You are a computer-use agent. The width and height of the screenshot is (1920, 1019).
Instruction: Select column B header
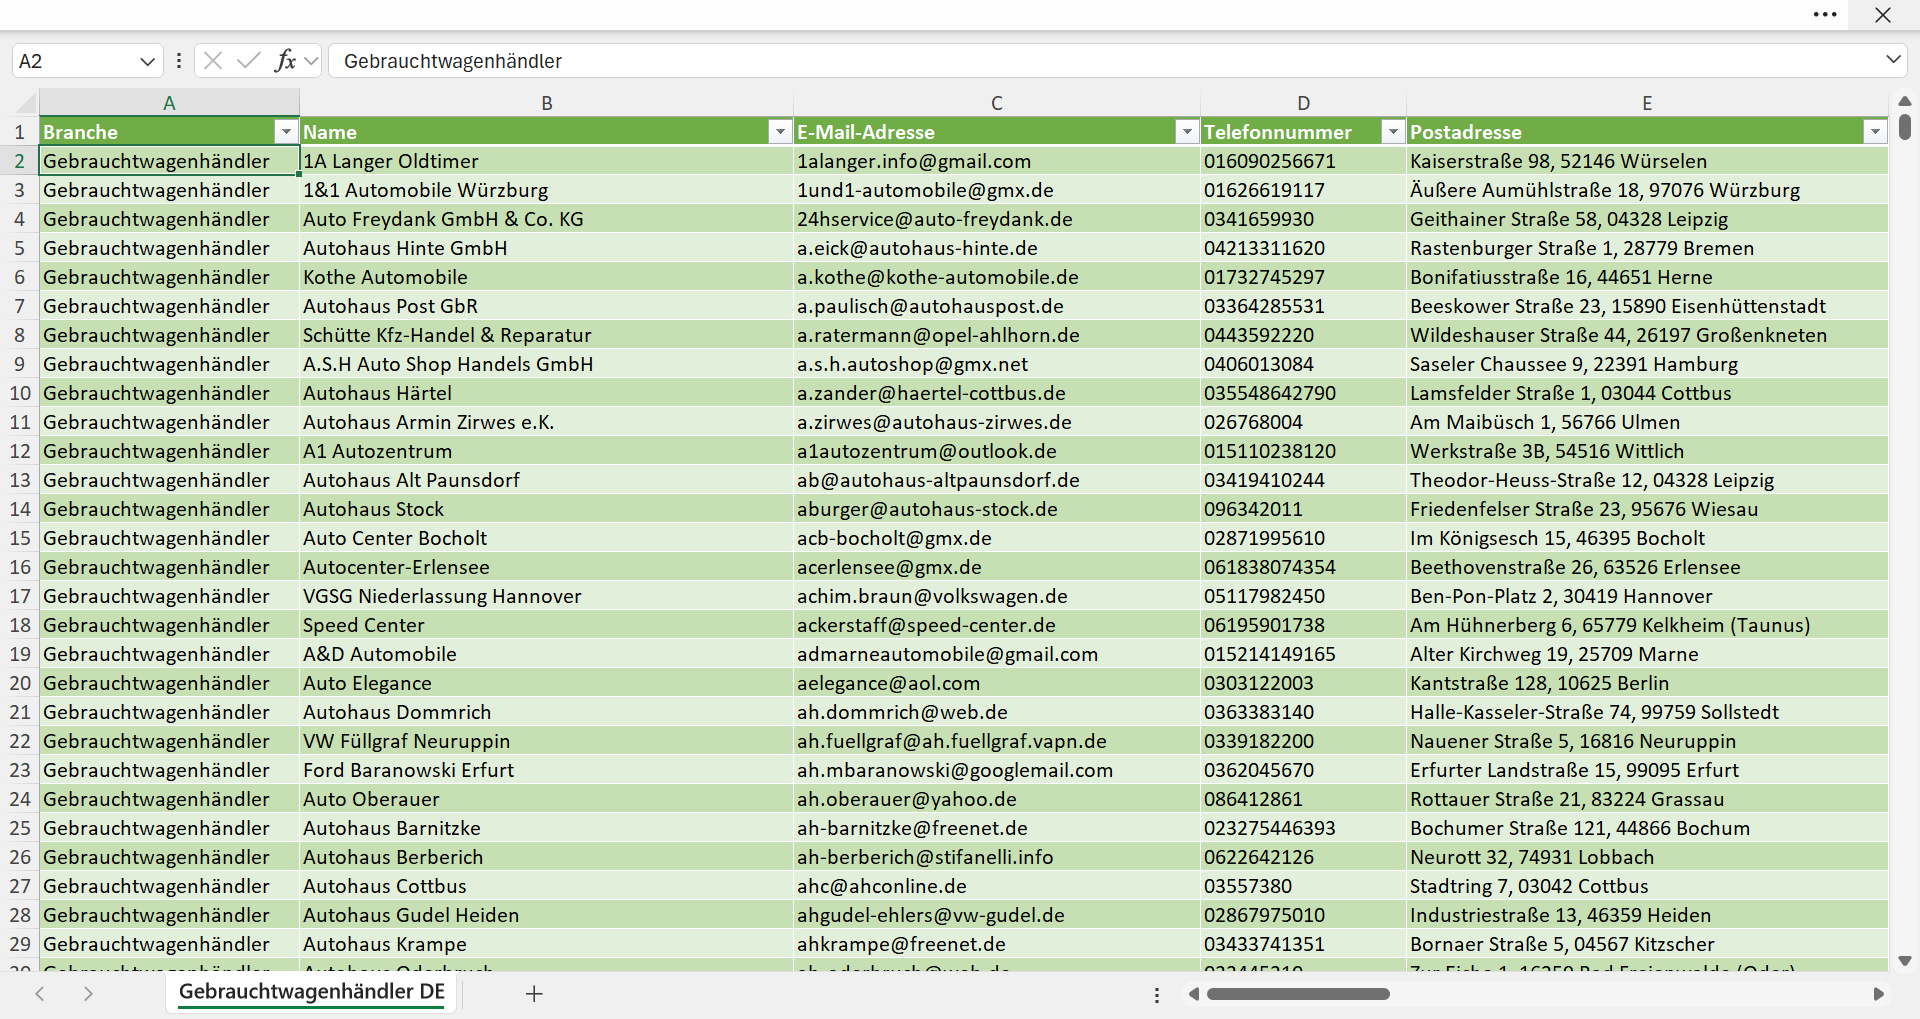[547, 103]
